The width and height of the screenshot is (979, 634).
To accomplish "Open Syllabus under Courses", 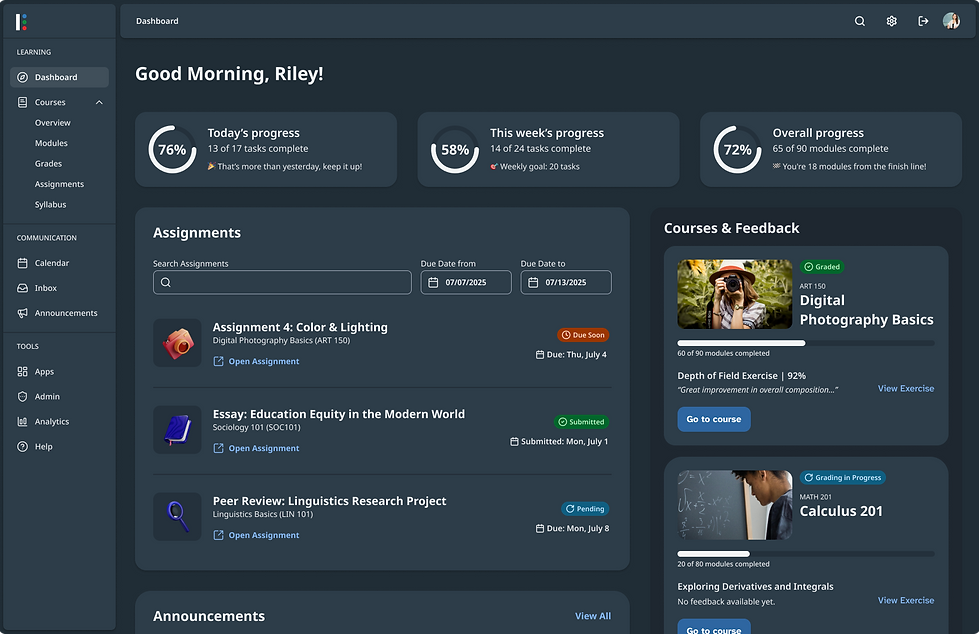I will point(51,205).
